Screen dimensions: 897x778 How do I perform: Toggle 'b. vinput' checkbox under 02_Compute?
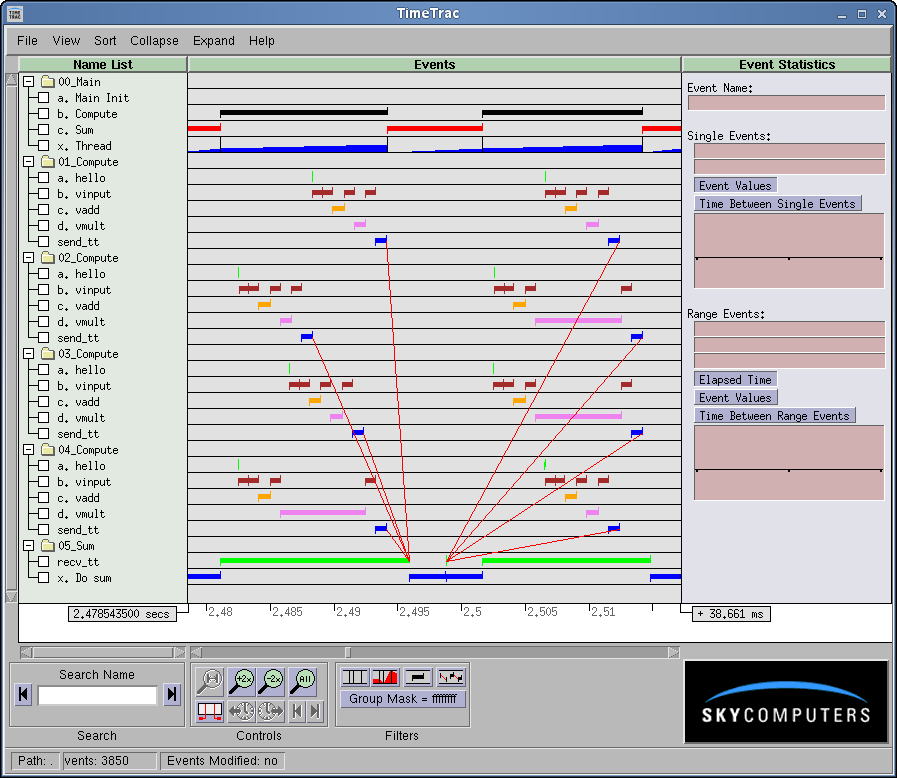pyautogui.click(x=43, y=290)
